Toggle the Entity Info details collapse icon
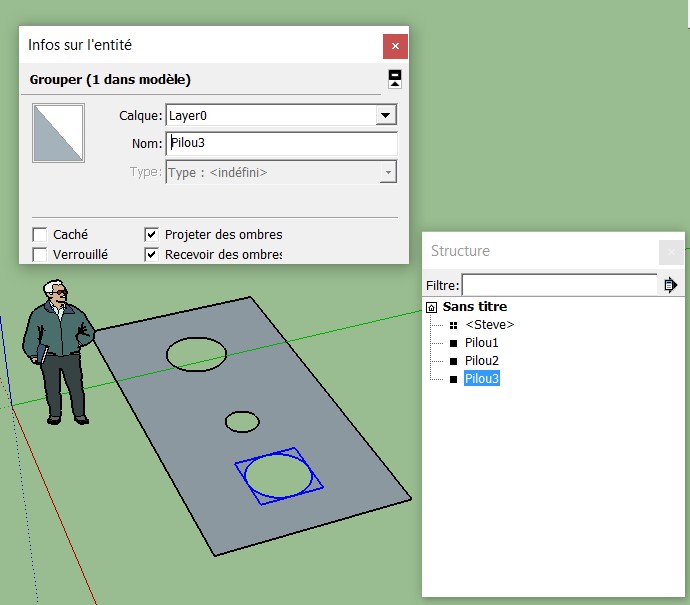Screen dimensions: 690x605 (394, 79)
